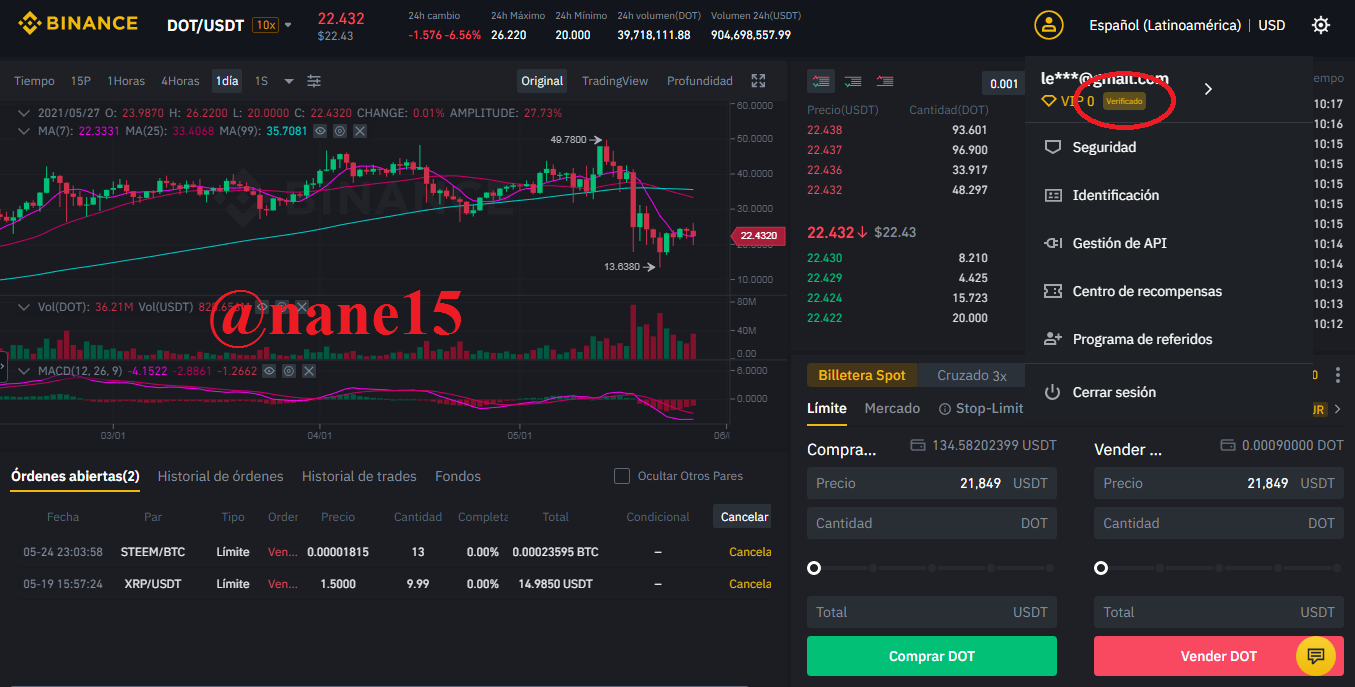This screenshot has height=687, width=1355.
Task: Open Español (Latinoamérica) language selector
Action: tap(1165, 25)
